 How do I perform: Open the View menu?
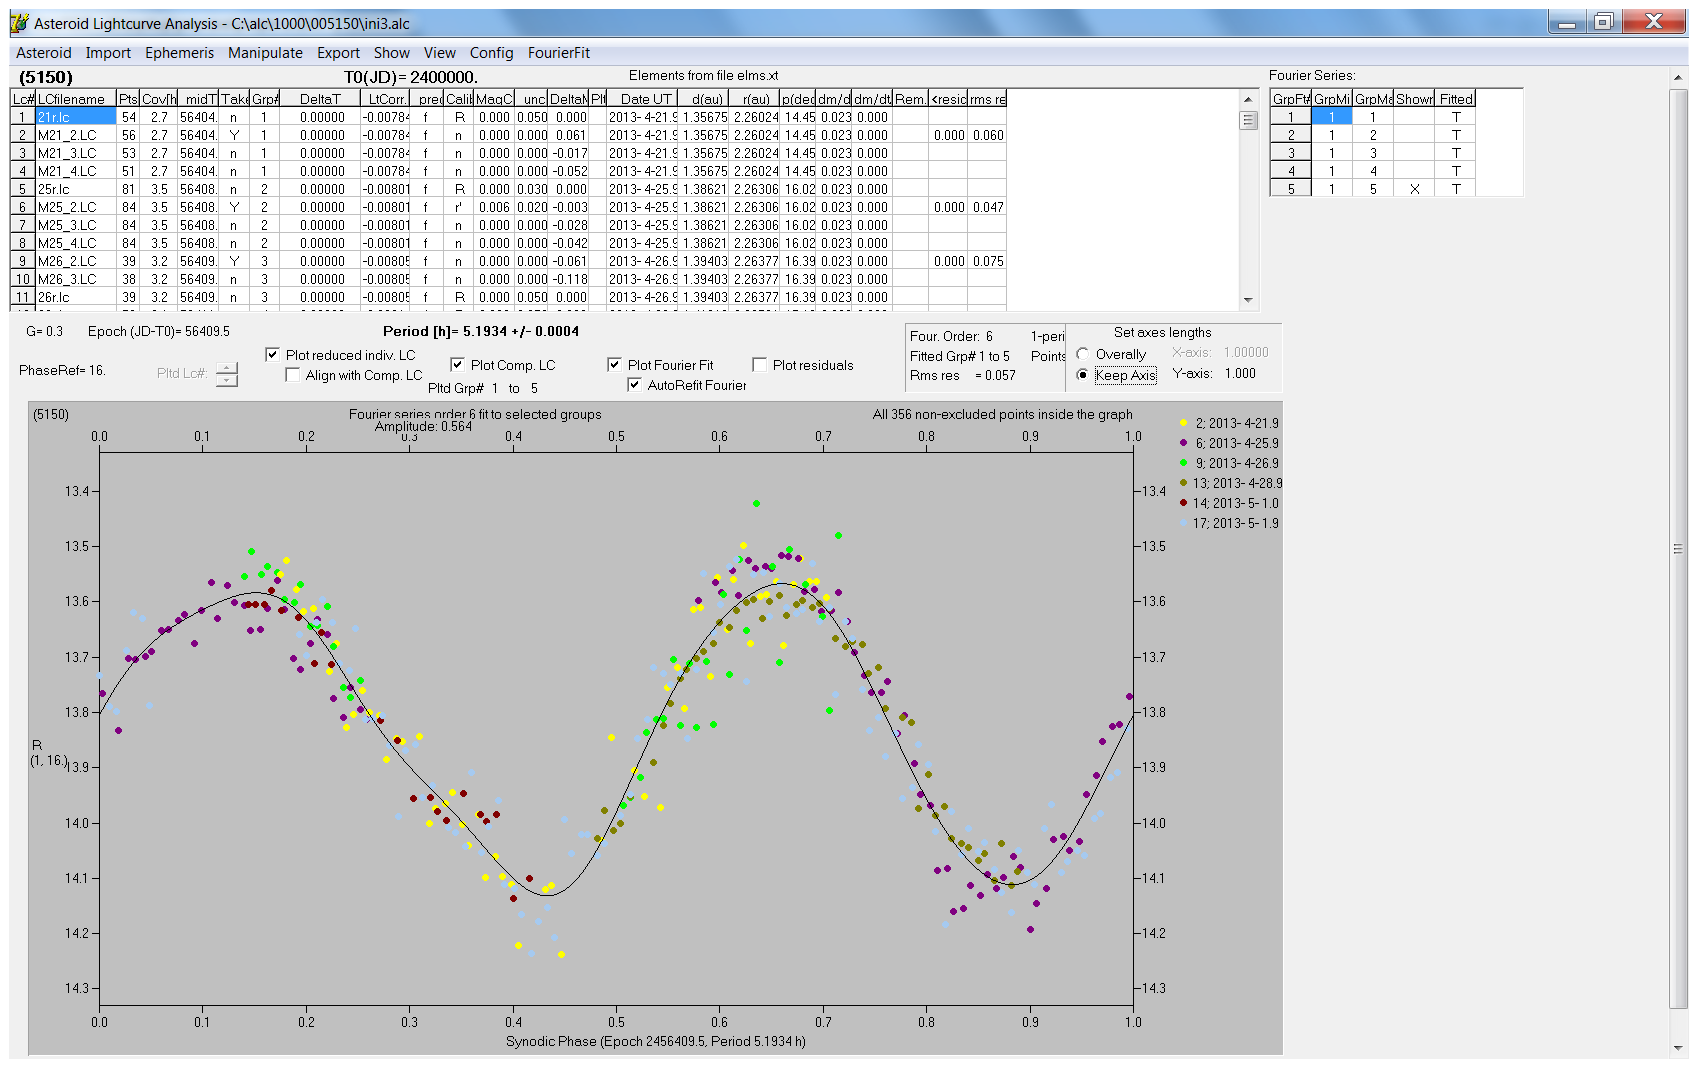coord(439,53)
